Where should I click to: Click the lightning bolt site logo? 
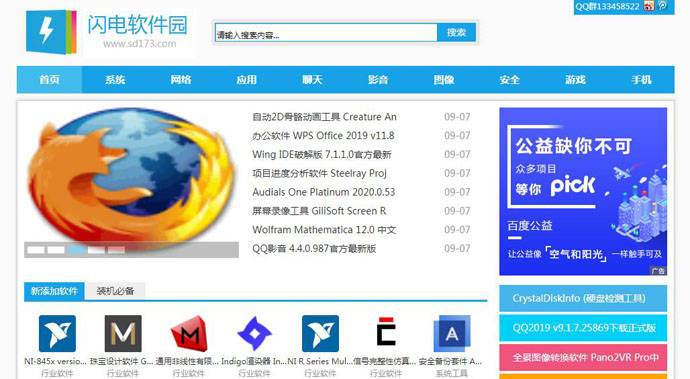(x=51, y=32)
